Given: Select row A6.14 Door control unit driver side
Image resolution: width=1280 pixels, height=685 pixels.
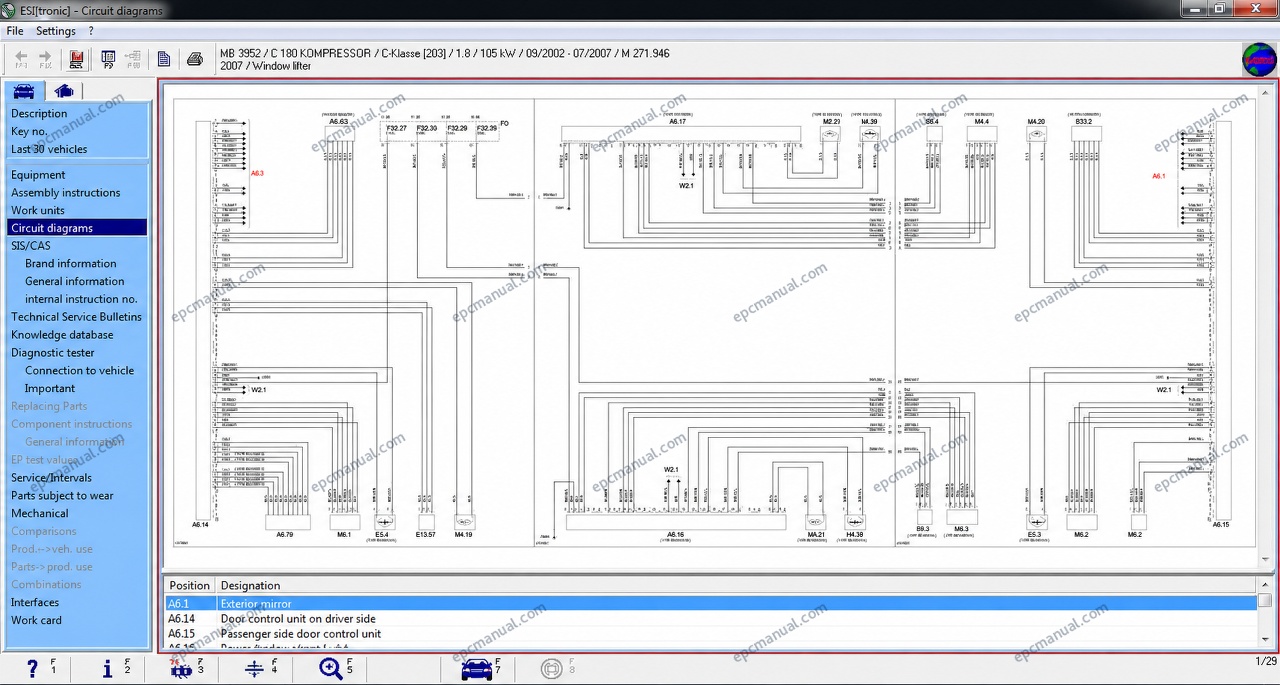Looking at the screenshot, I should tap(711, 619).
